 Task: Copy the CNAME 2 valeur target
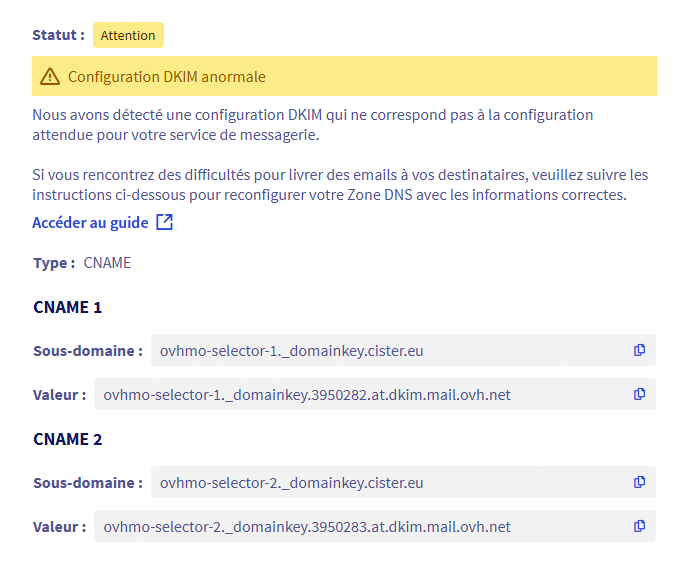tap(639, 526)
